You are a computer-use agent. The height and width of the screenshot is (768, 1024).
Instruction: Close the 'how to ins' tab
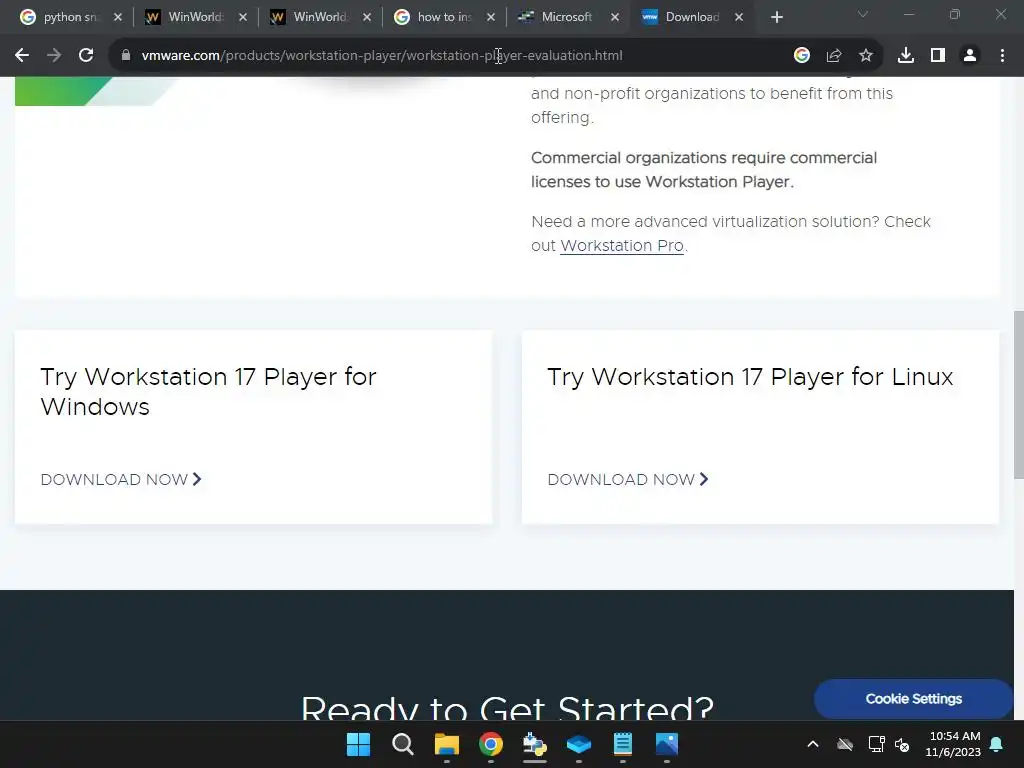tap(491, 18)
